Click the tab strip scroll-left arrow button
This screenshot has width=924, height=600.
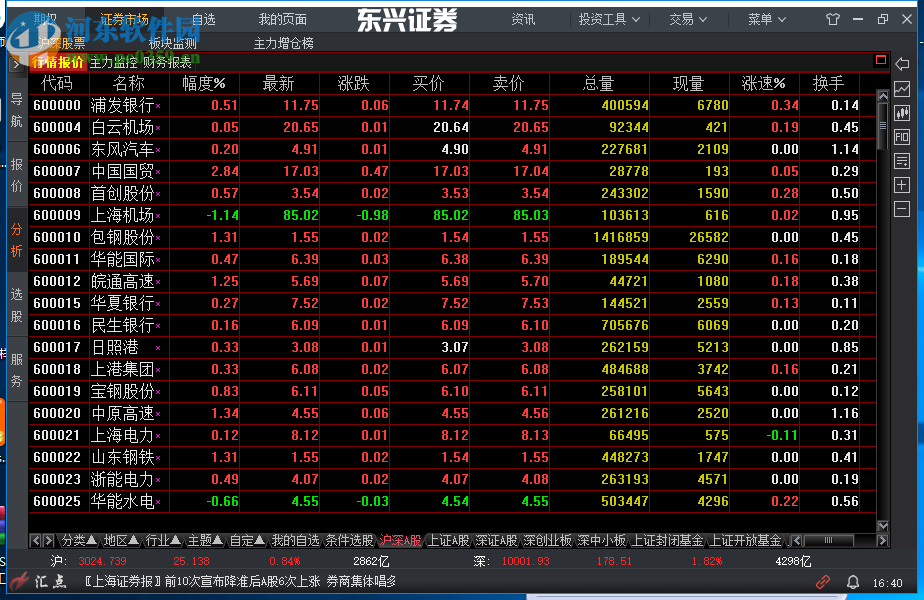(36, 540)
